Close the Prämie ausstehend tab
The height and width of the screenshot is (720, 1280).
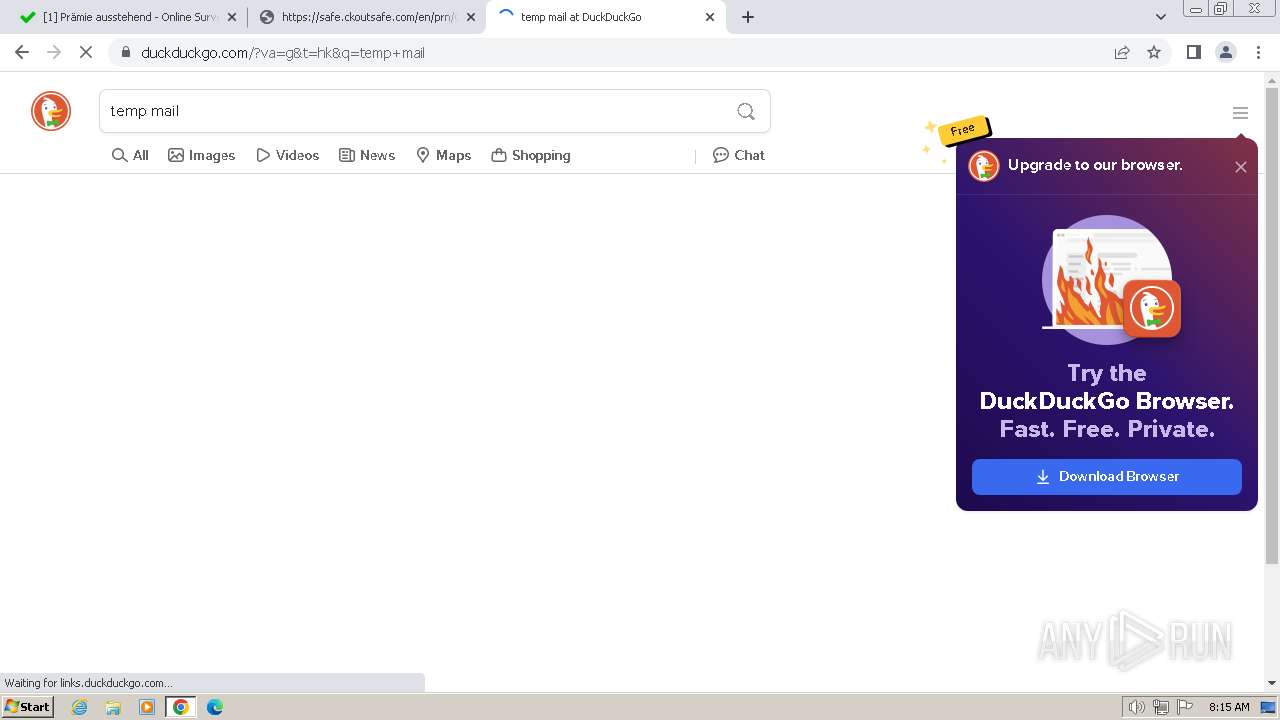pos(232,17)
